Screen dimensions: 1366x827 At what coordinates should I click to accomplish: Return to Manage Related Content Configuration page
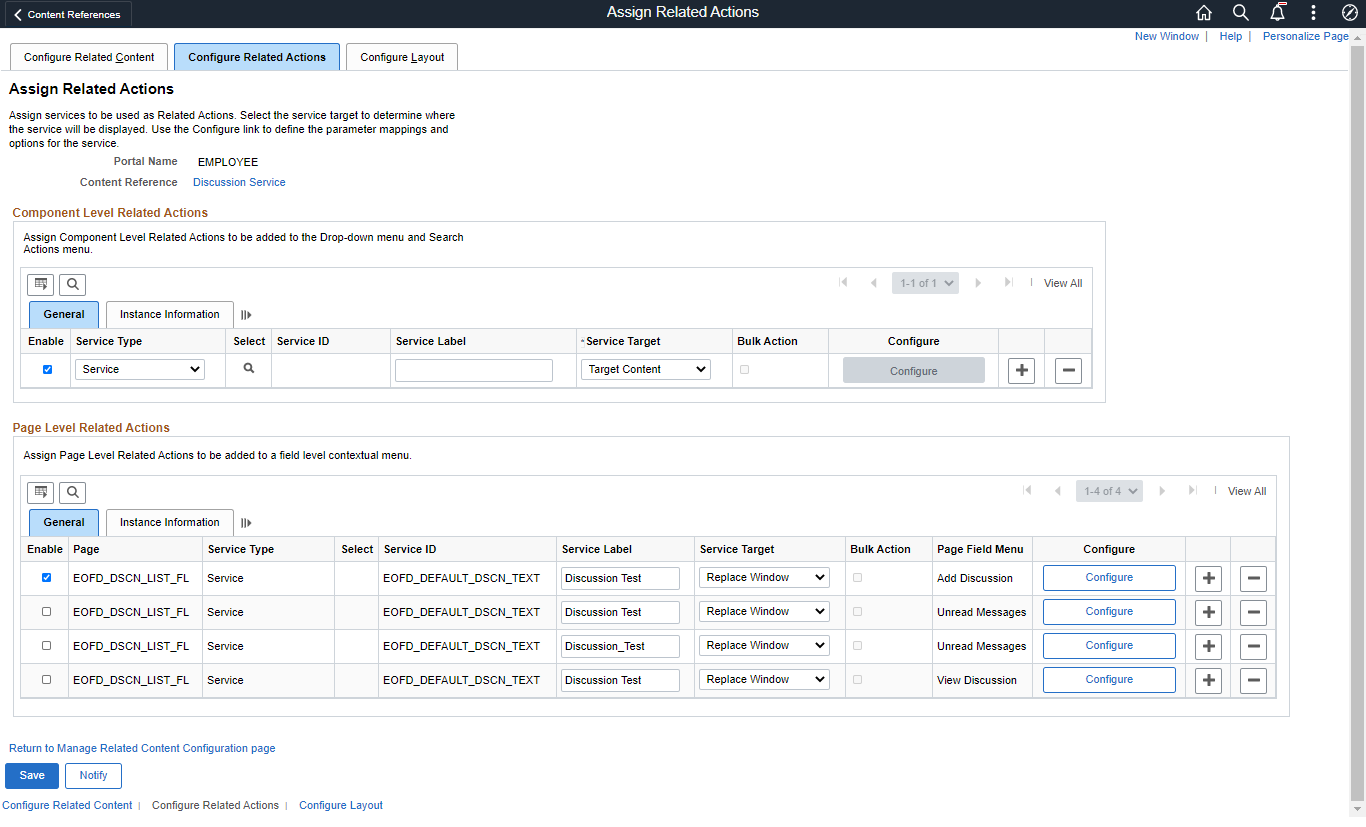pyautogui.click(x=142, y=748)
